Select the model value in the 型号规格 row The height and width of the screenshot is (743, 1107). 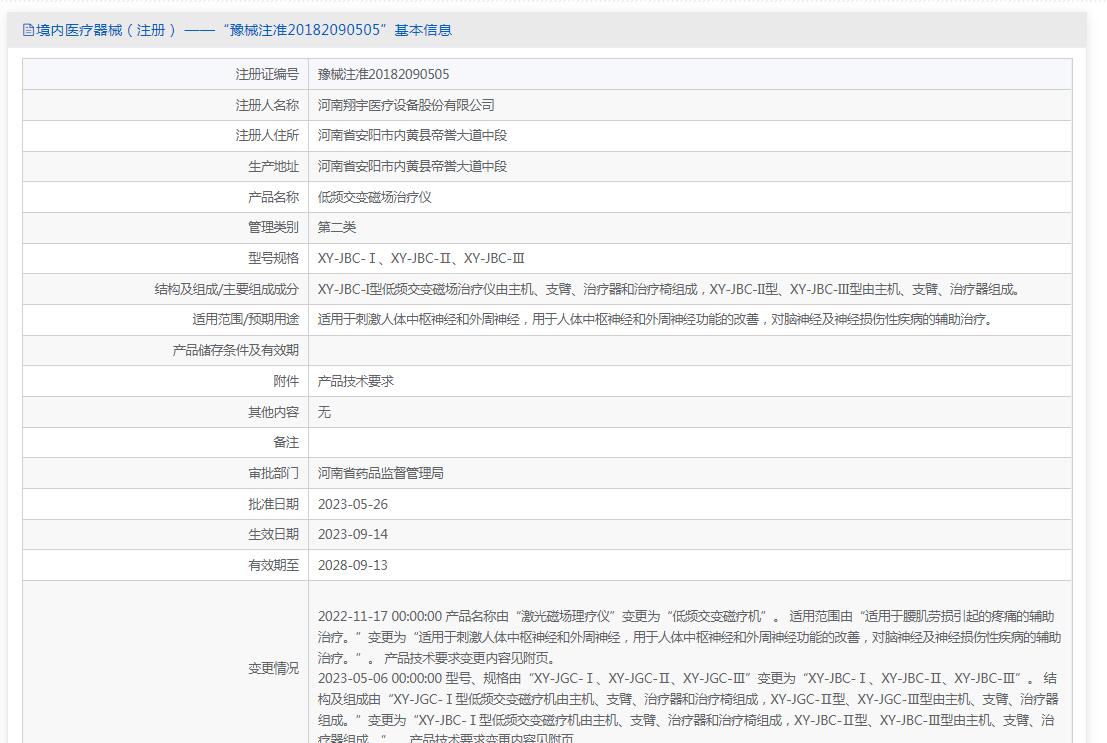click(421, 258)
